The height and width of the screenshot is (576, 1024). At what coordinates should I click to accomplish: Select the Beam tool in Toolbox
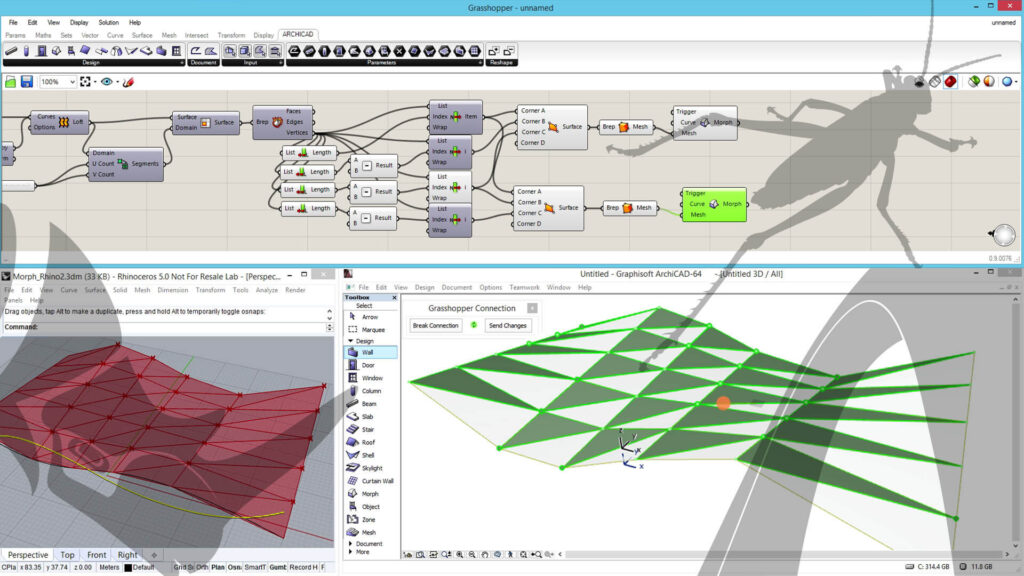point(370,404)
